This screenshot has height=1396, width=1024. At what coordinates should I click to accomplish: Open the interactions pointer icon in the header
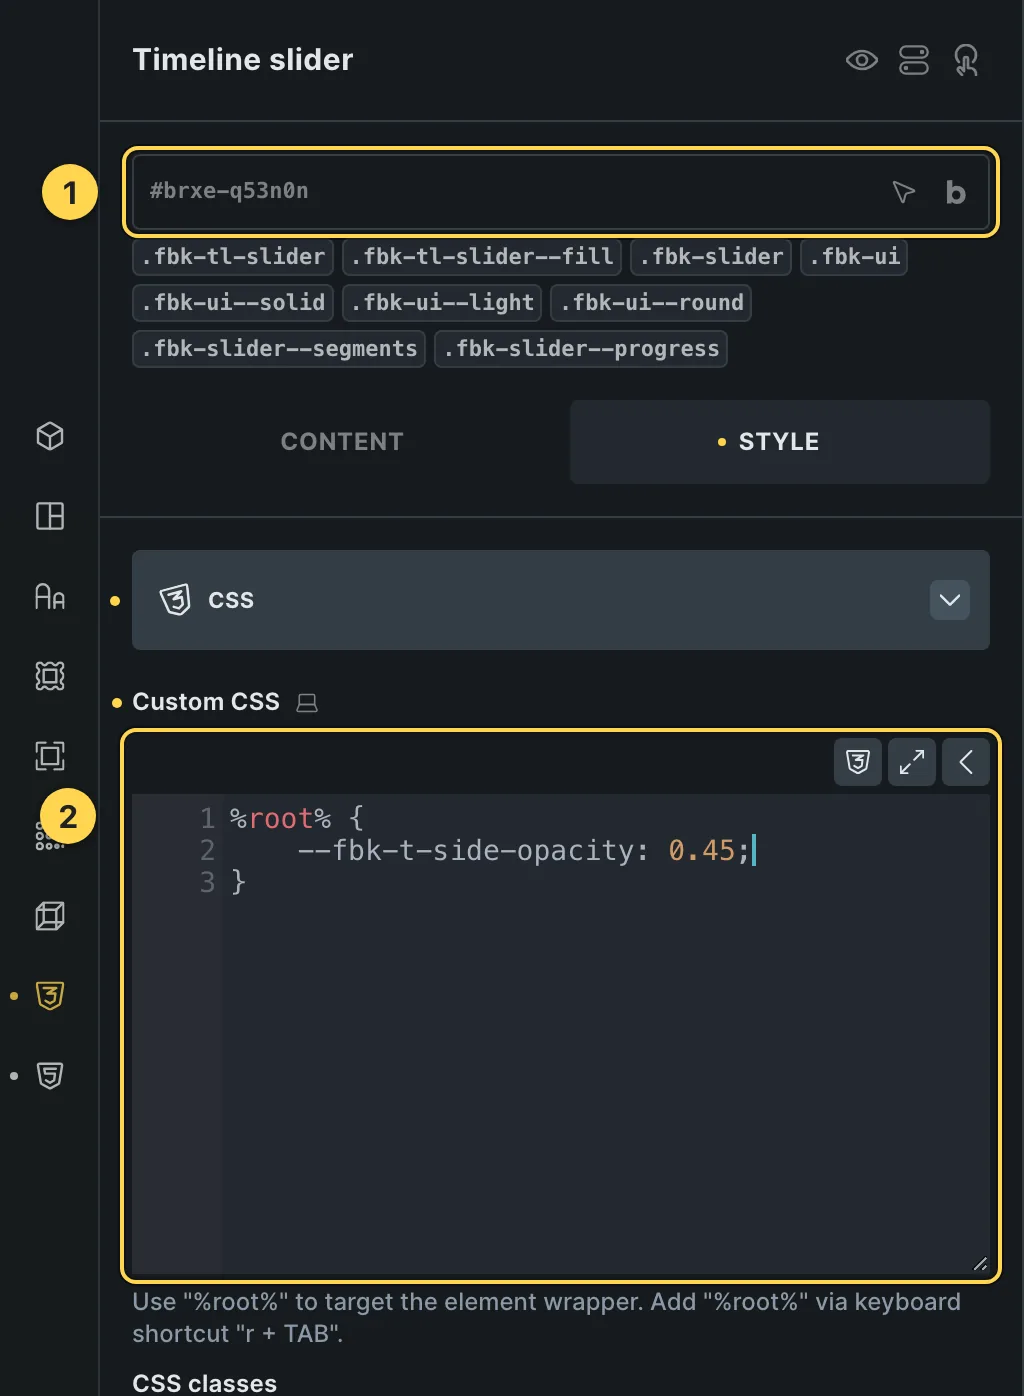(966, 60)
